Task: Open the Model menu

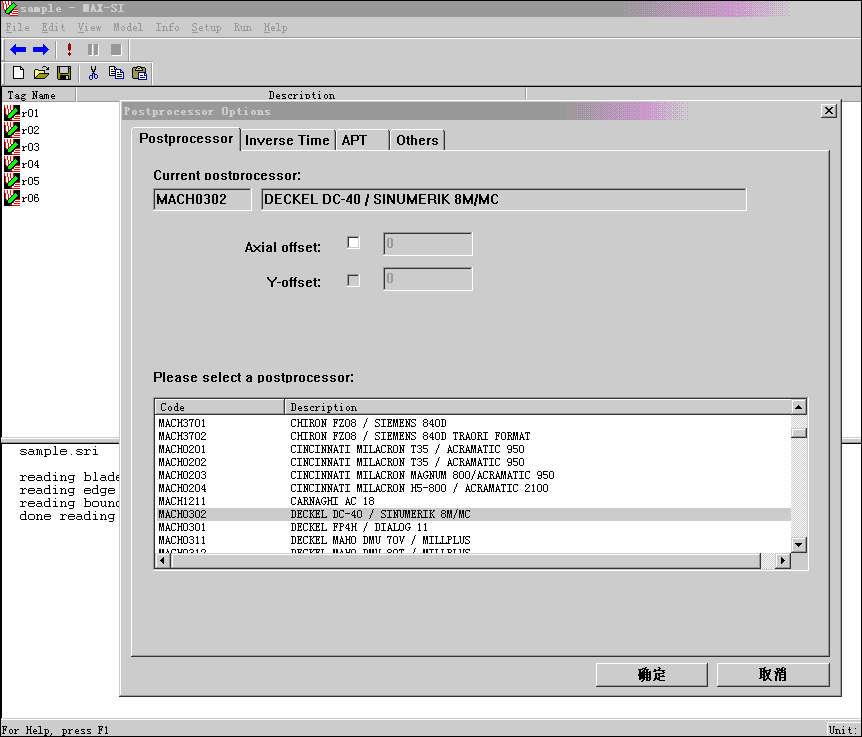Action: pyautogui.click(x=128, y=27)
